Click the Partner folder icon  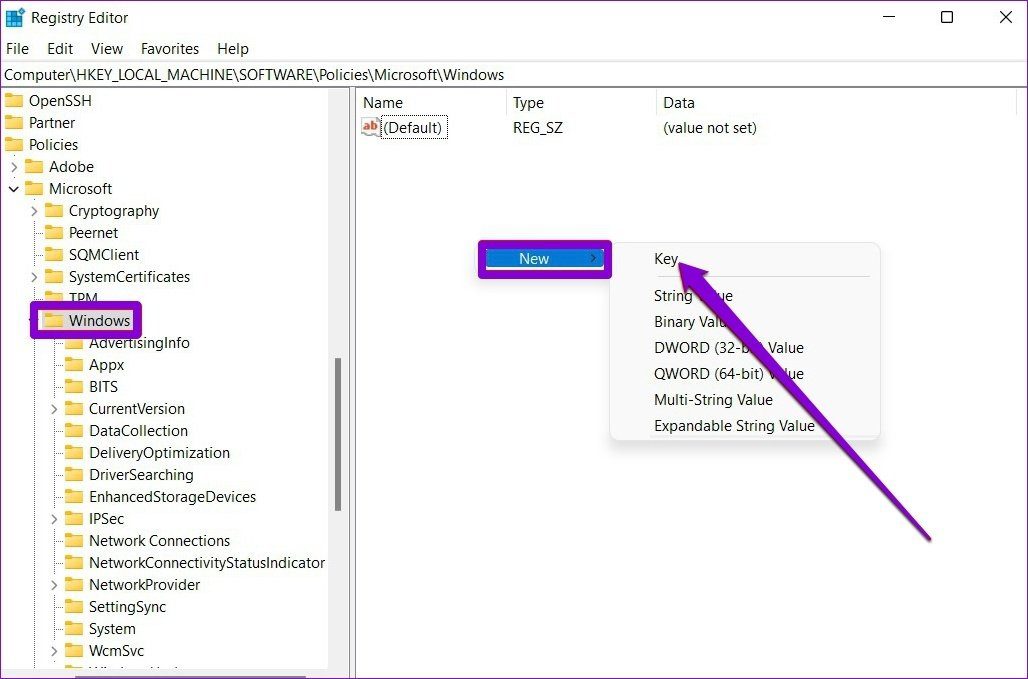pyautogui.click(x=14, y=123)
